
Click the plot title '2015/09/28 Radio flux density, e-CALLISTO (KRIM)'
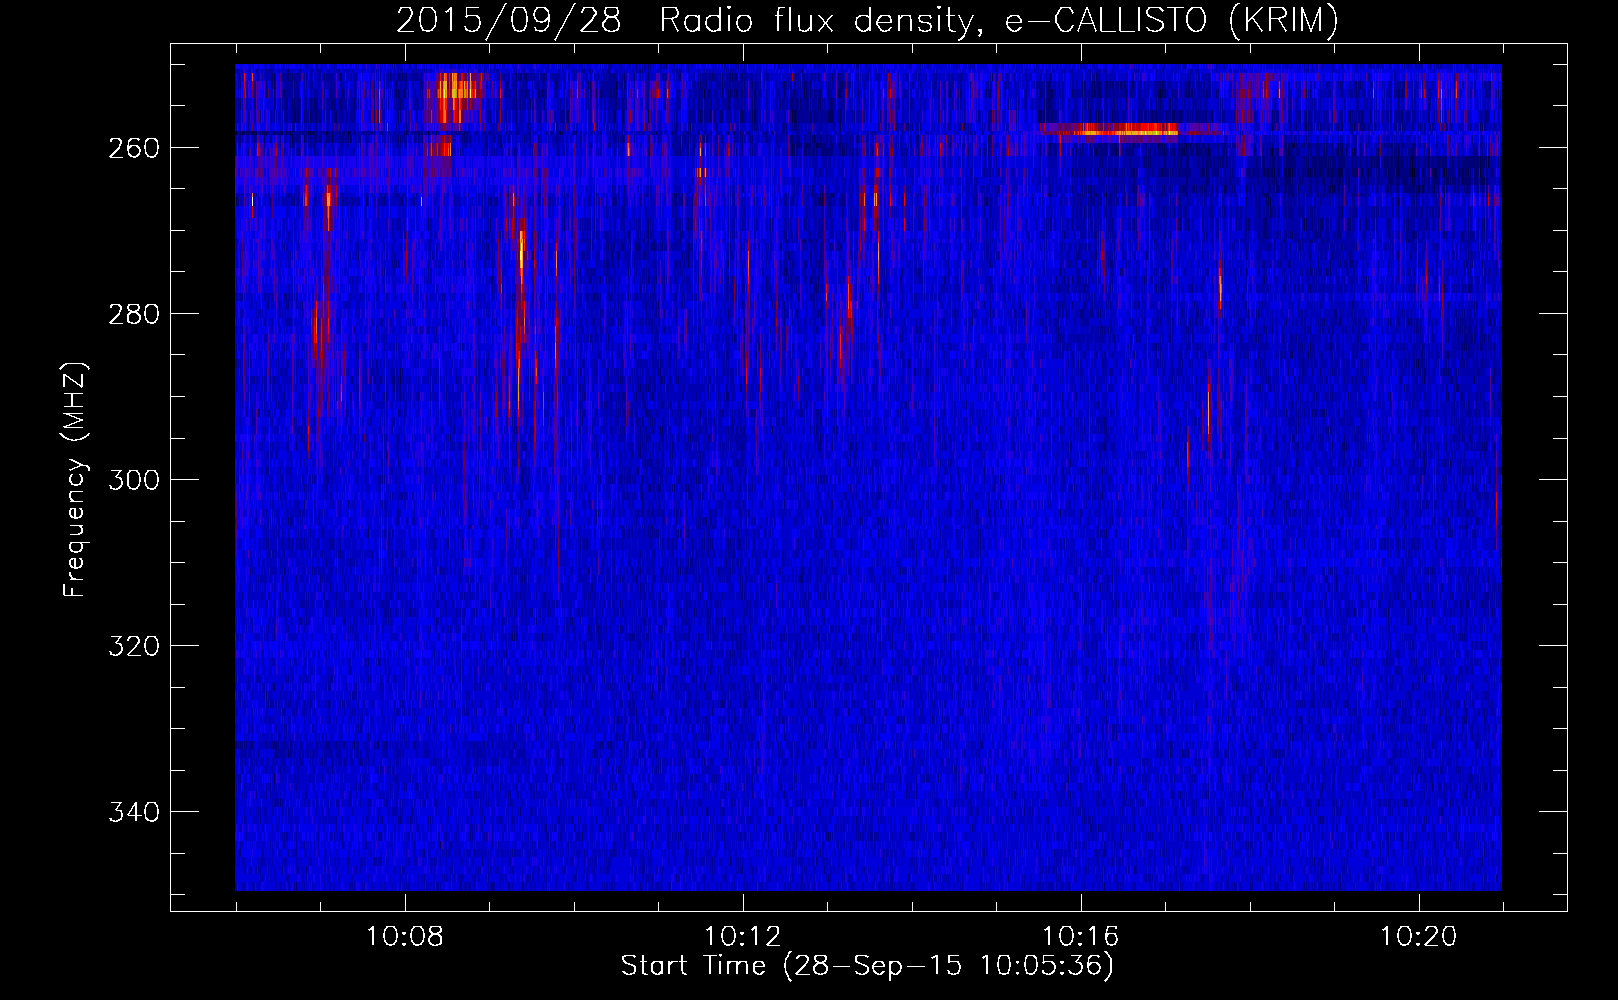(x=867, y=21)
